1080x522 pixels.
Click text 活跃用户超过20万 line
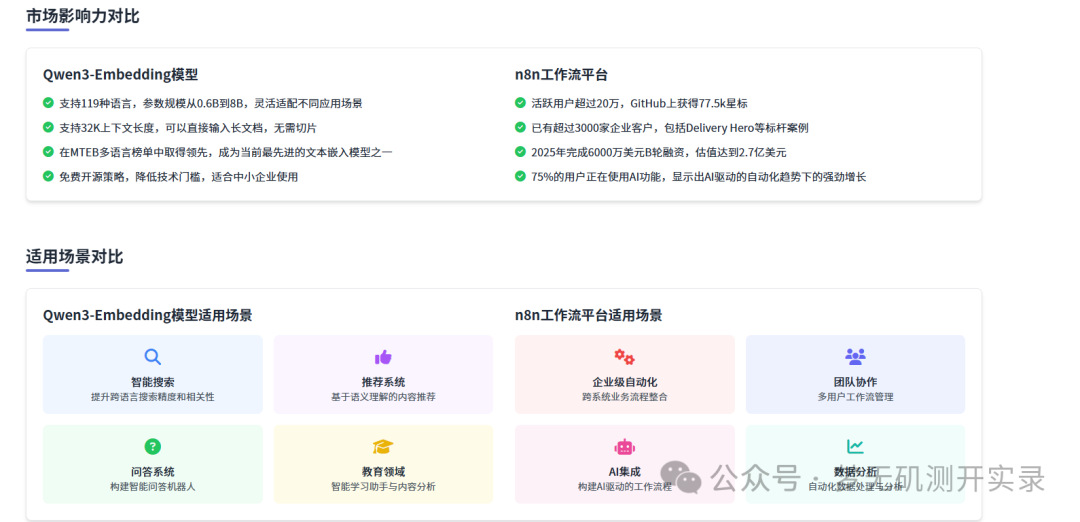639,103
